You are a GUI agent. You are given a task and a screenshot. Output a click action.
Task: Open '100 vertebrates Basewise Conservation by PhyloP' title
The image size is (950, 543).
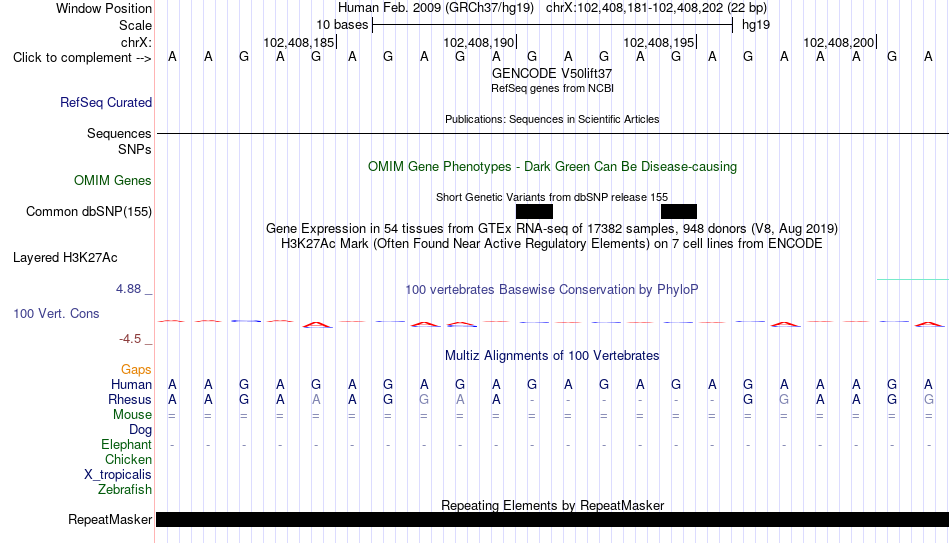[x=552, y=290]
